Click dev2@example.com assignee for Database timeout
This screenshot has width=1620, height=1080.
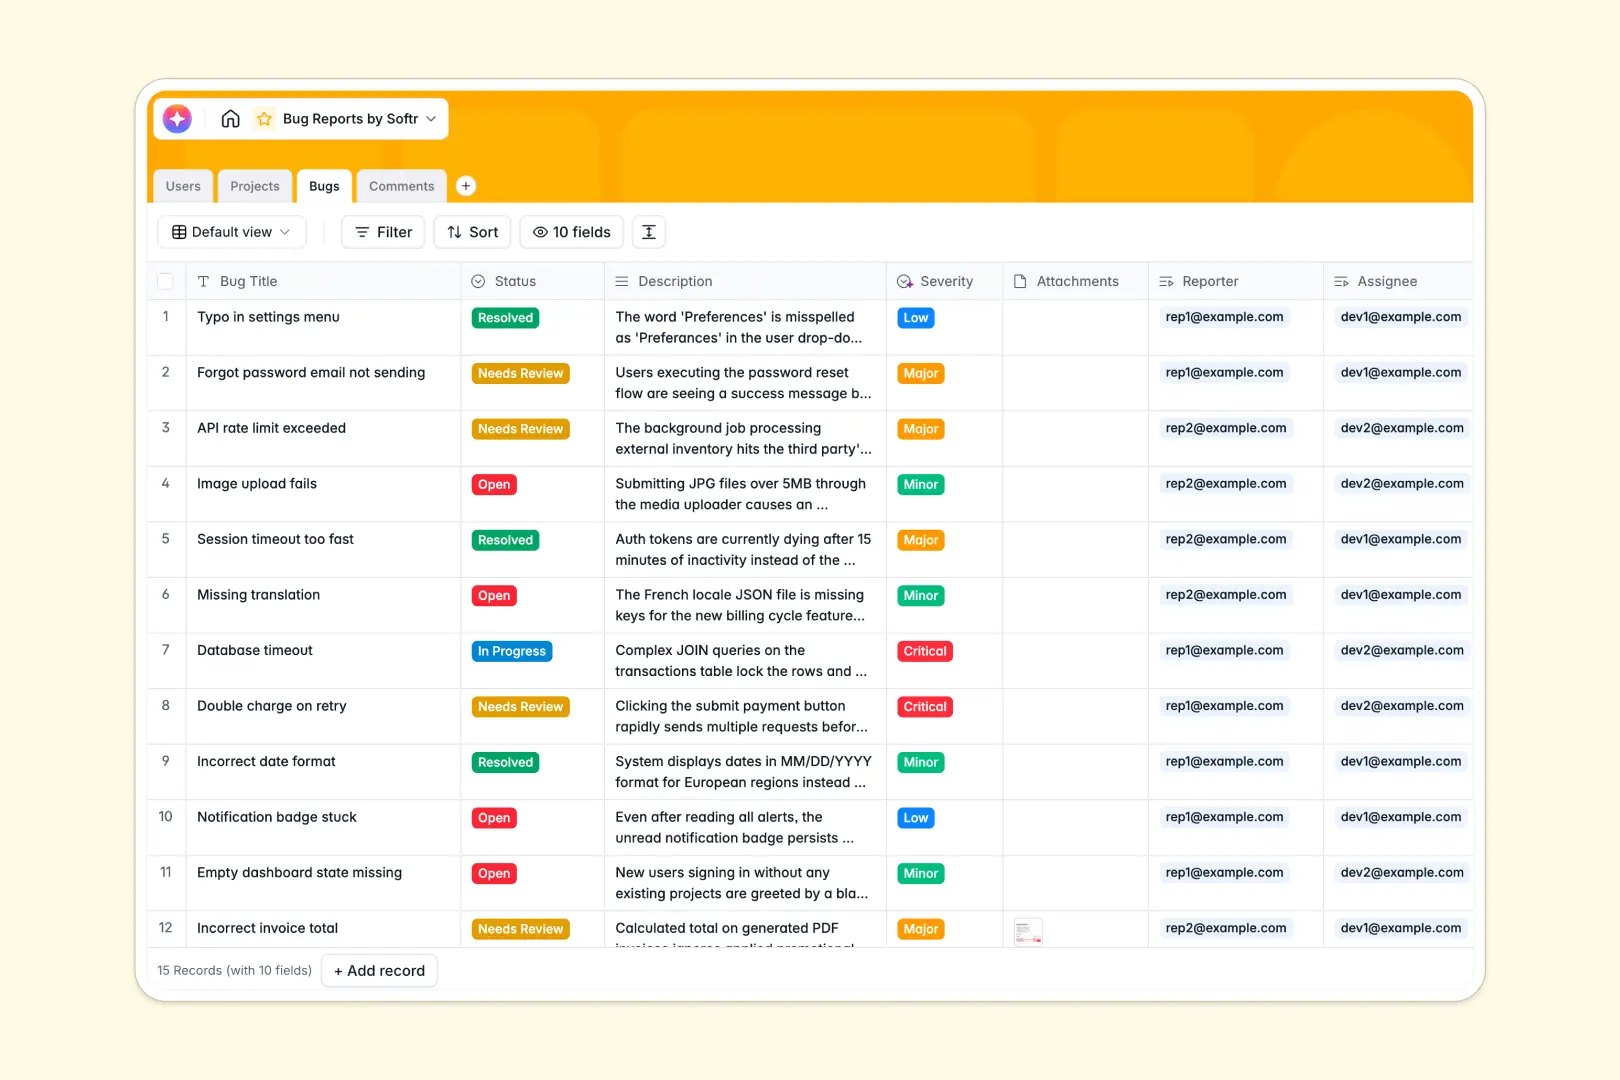click(x=1402, y=650)
